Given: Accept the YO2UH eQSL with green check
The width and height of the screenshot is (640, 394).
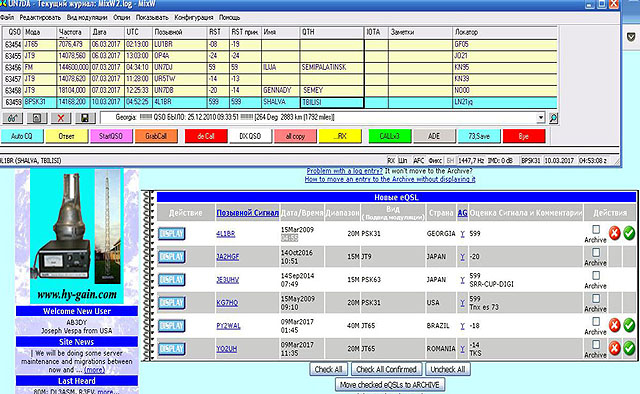Looking at the screenshot, I should click(x=629, y=348).
